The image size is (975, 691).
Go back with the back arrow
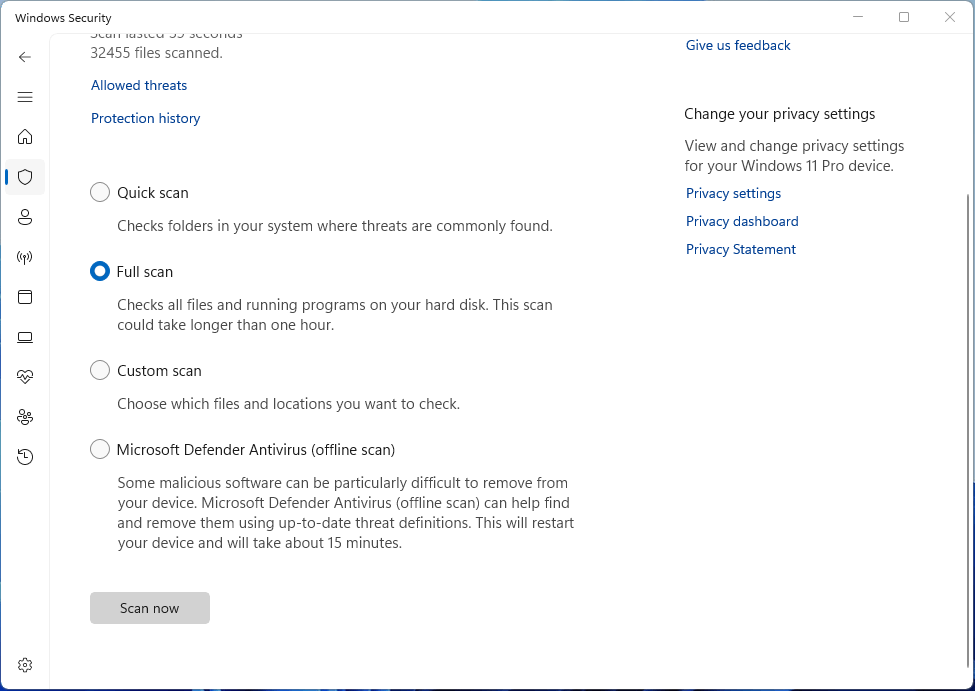click(25, 57)
